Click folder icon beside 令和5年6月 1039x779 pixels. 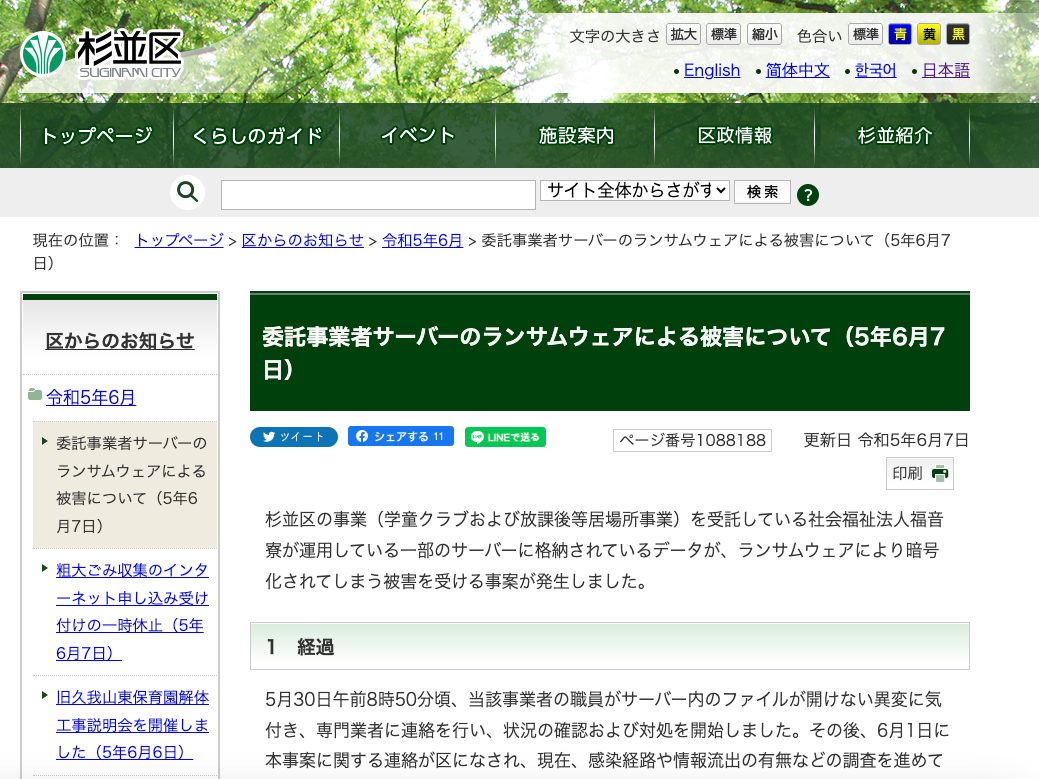35,395
